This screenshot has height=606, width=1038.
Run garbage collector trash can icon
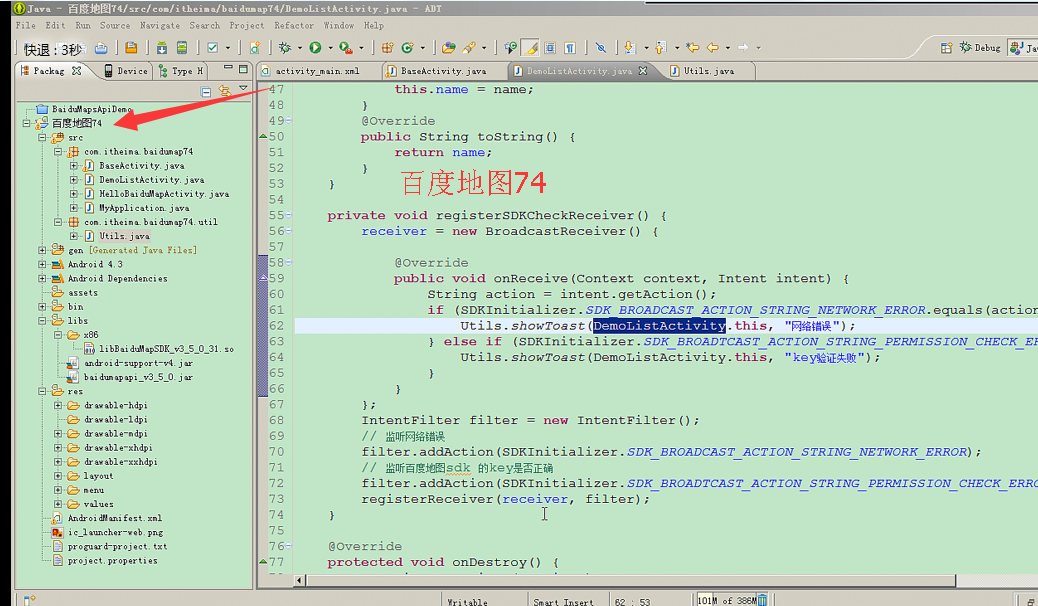763,600
